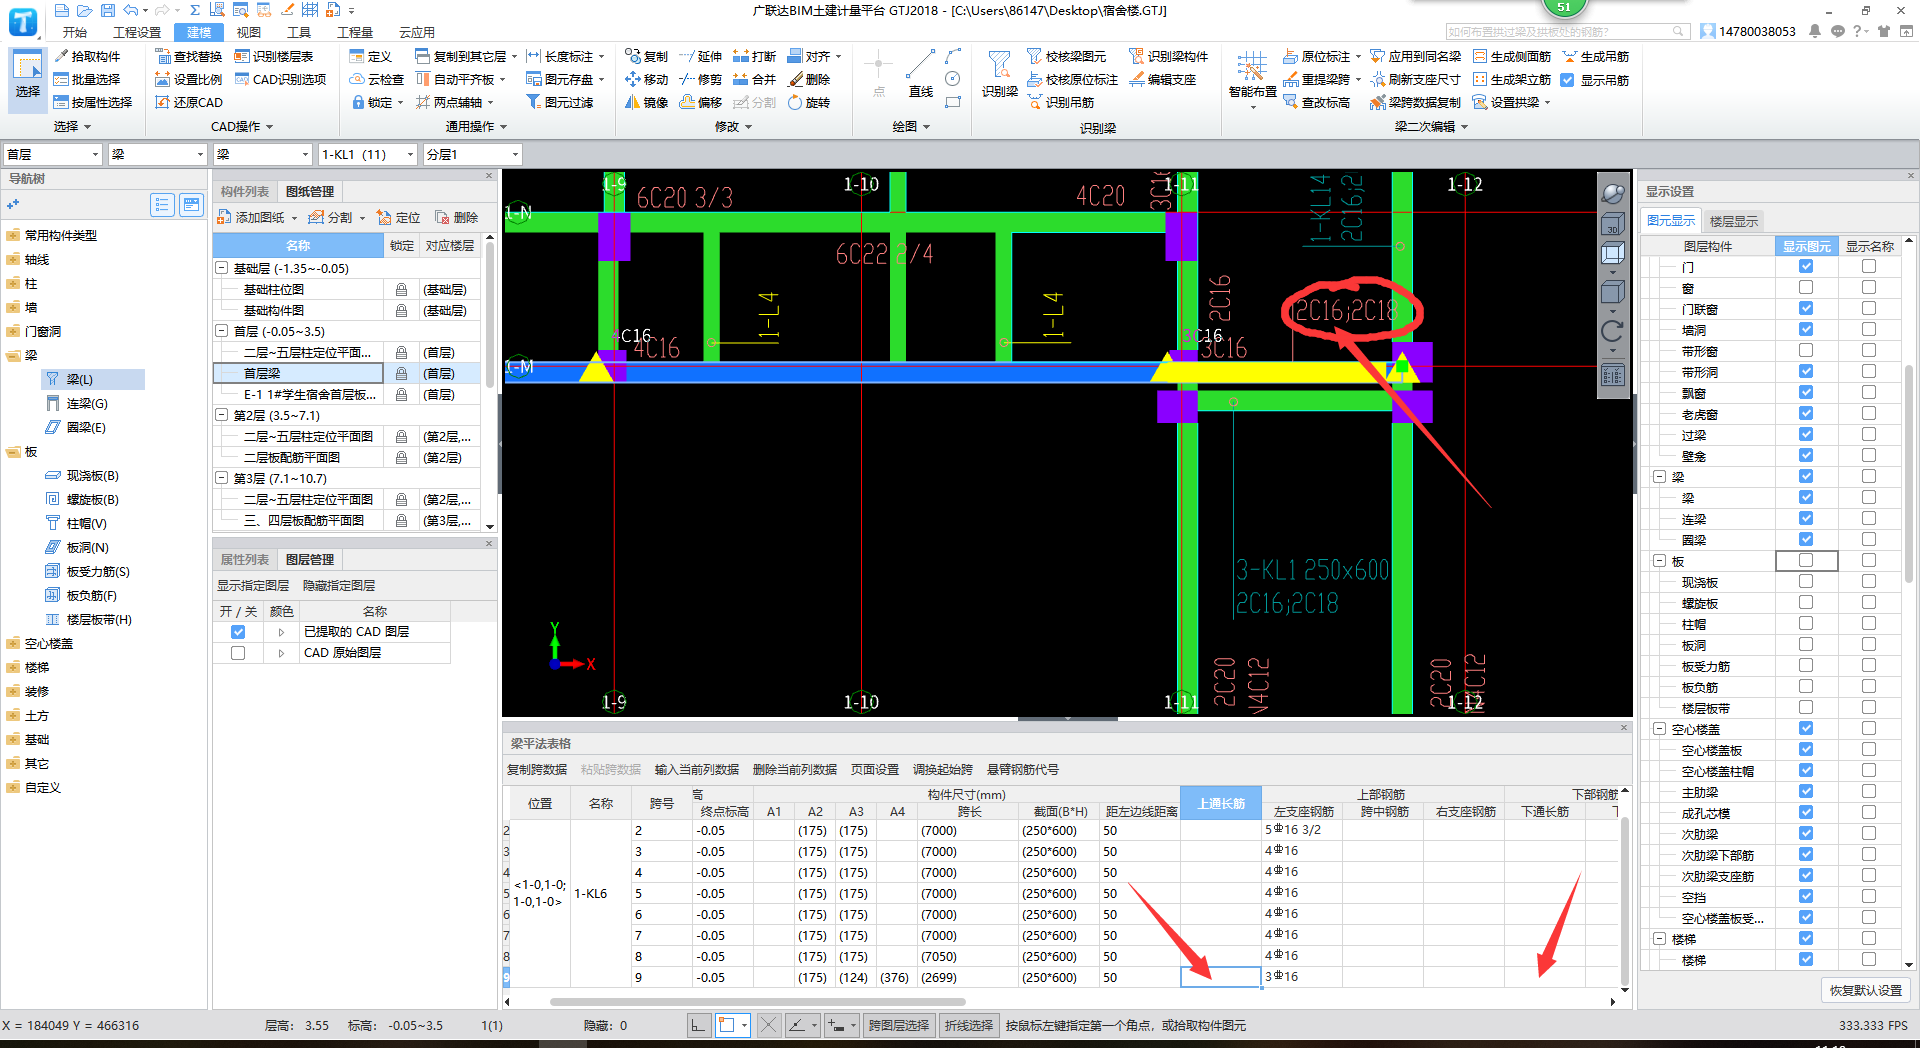Toggle 门 显示图元 checkbox
1920x1048 pixels.
click(1806, 267)
